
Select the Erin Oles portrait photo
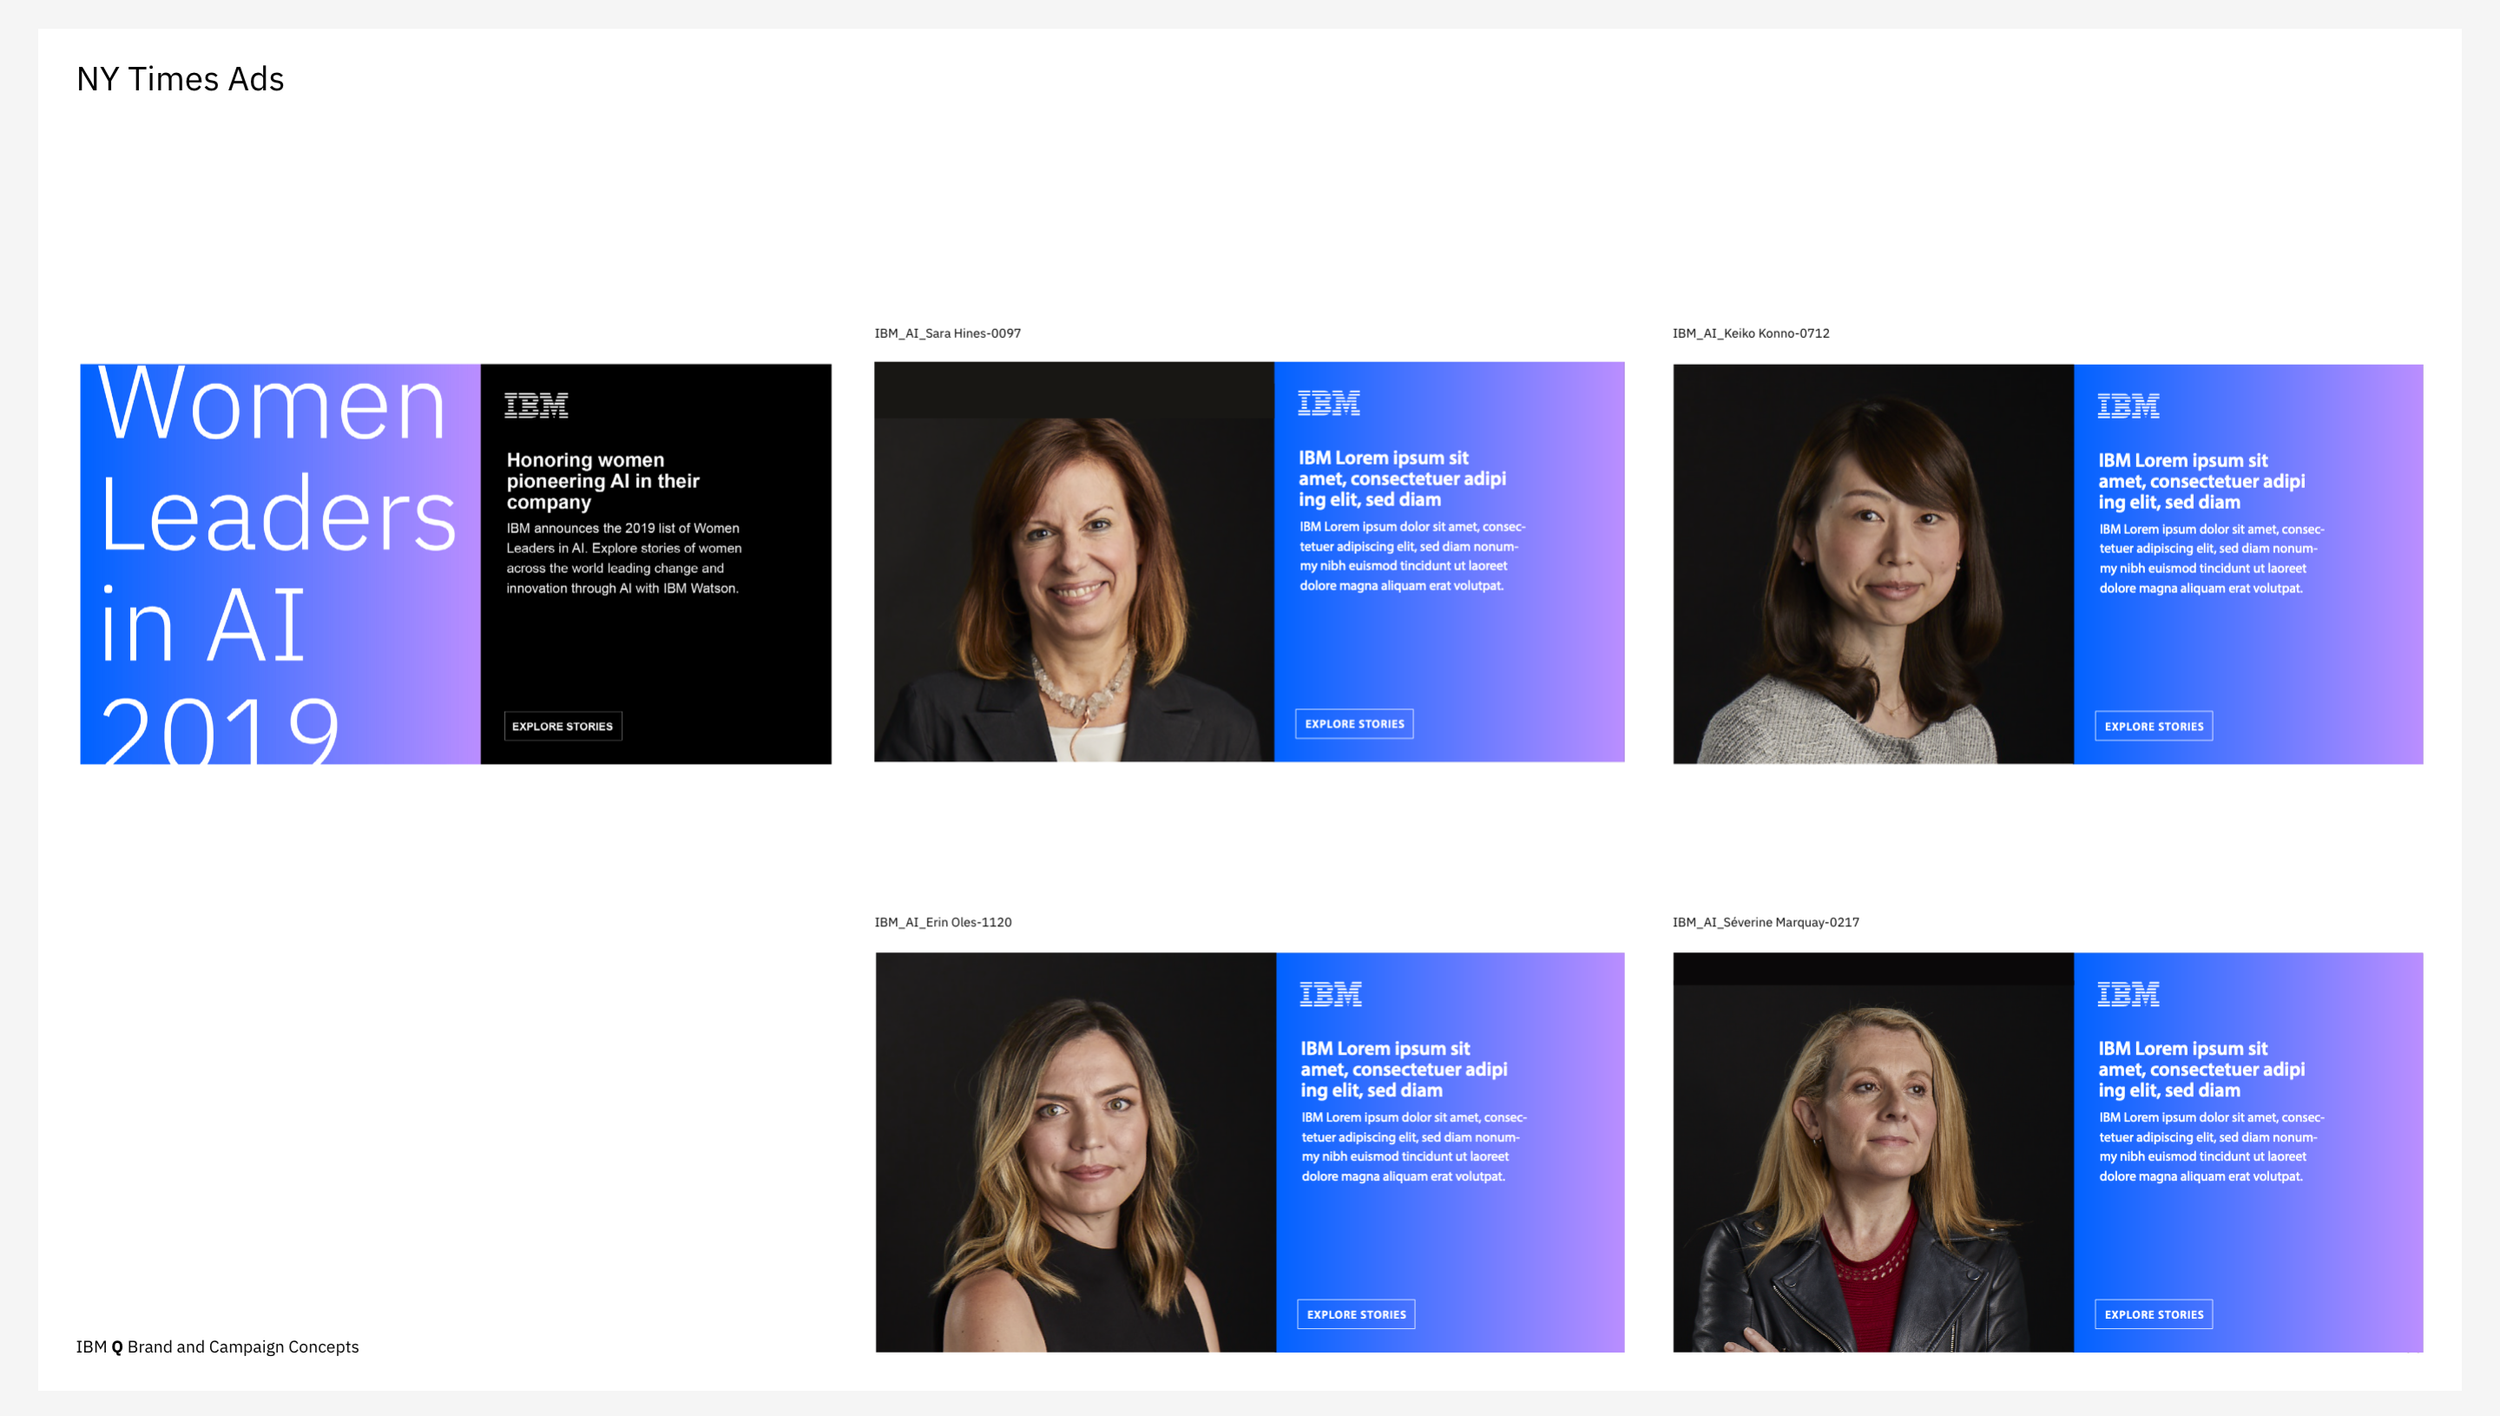click(1076, 1152)
